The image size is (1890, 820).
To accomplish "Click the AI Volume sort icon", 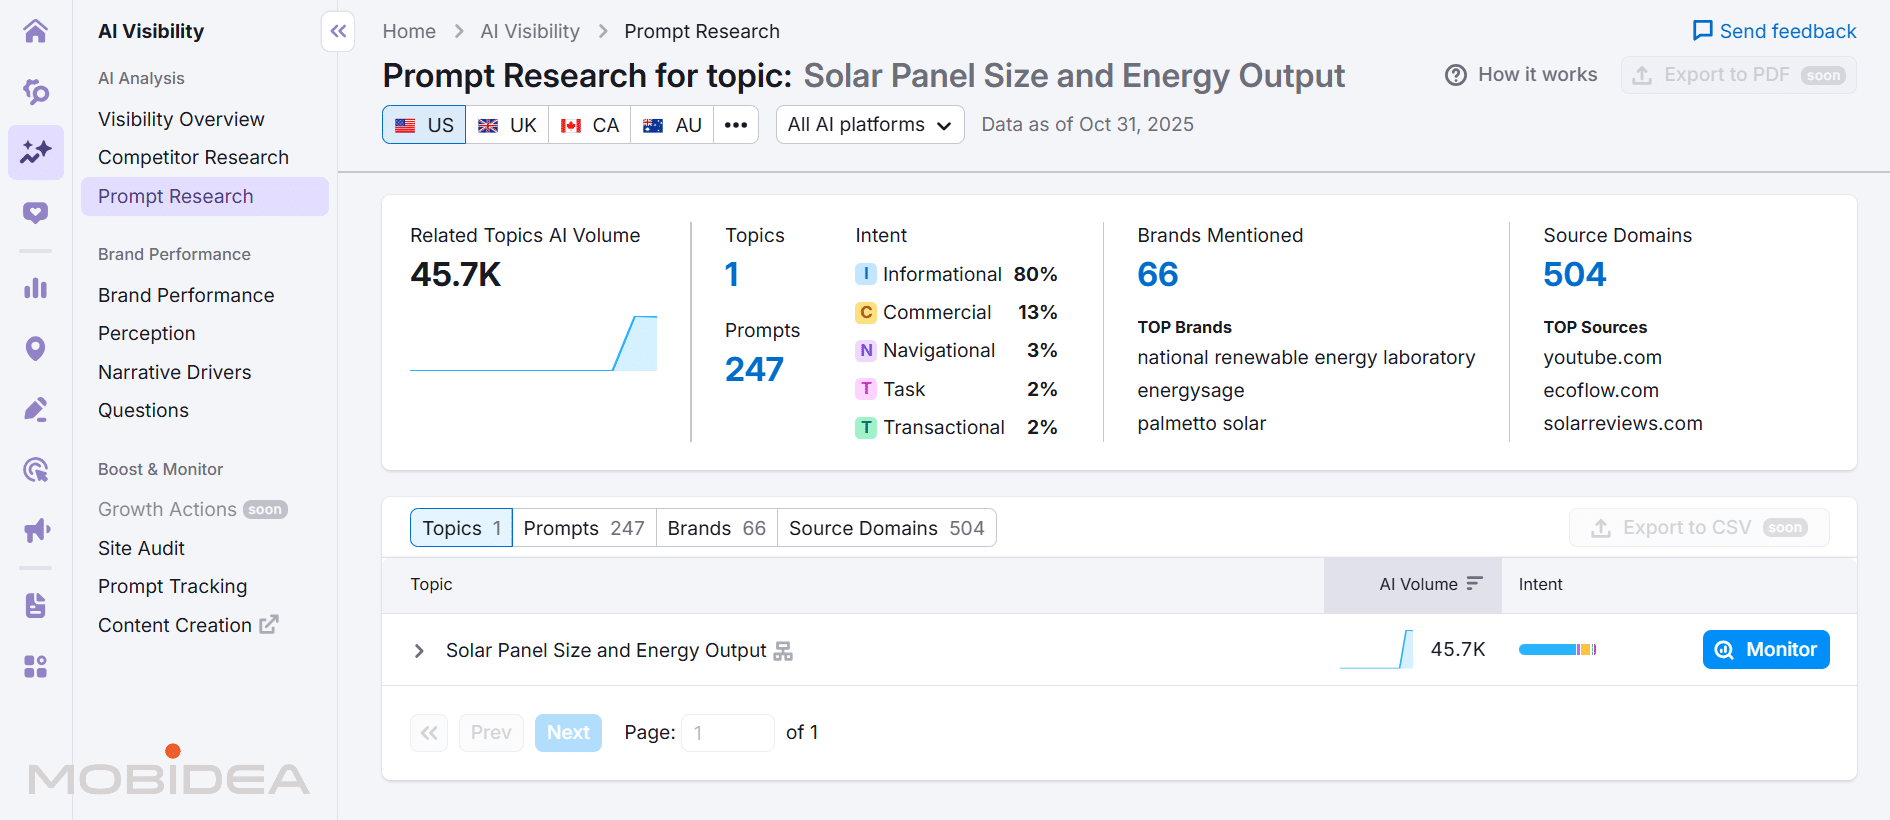I will 1474,584.
